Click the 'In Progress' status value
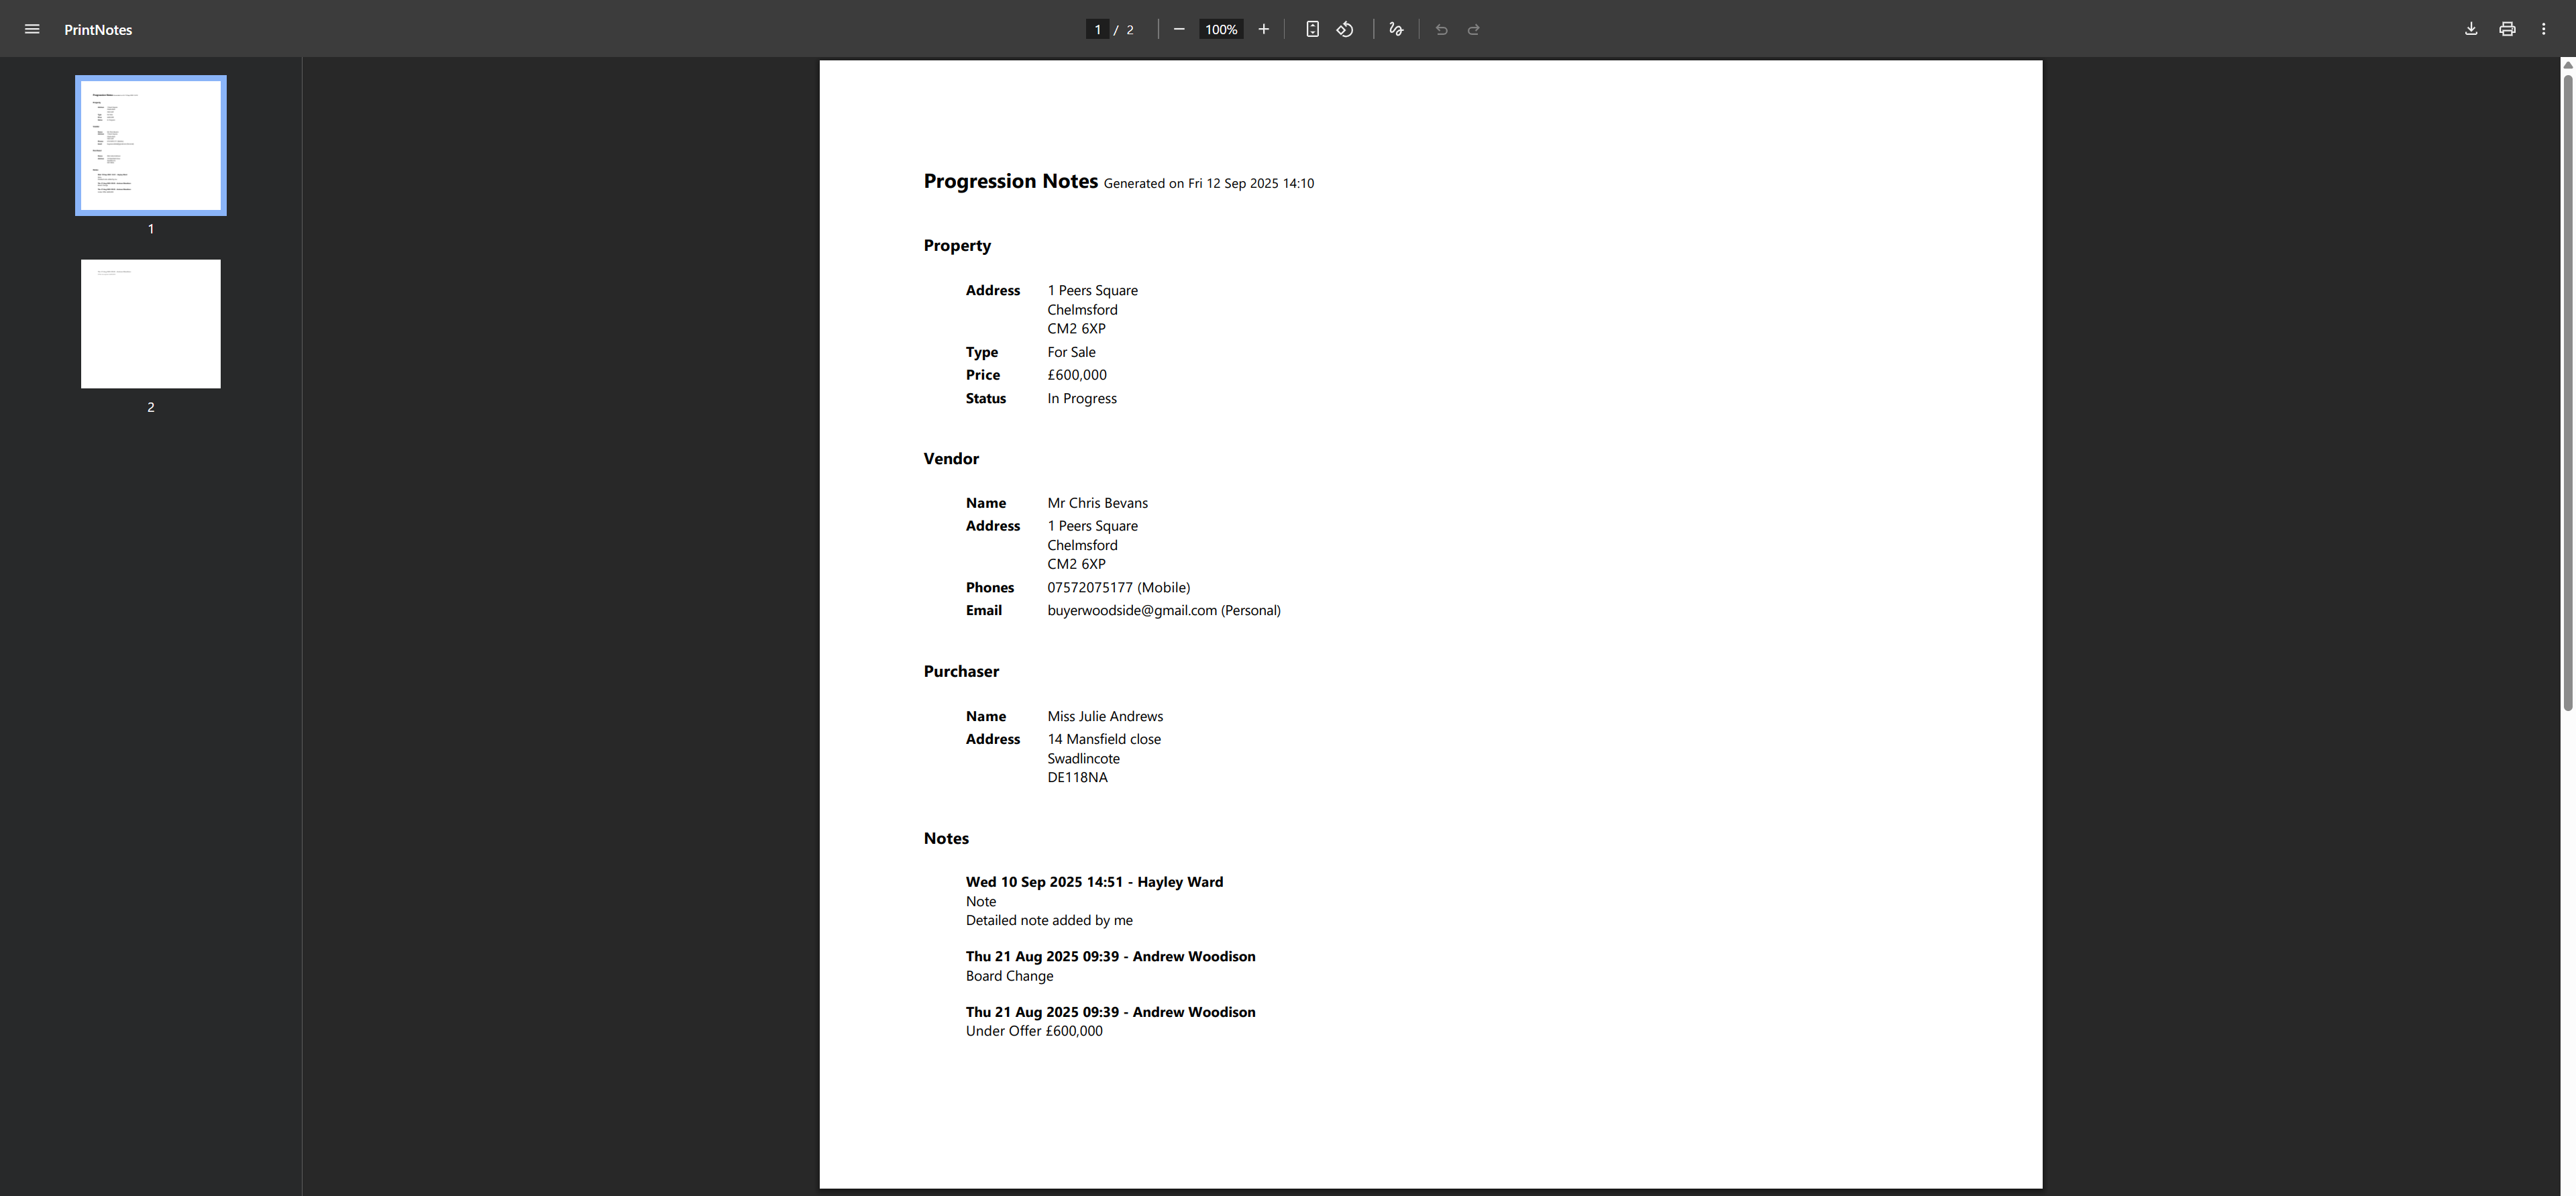Screen dimensions: 2576x1196 (1082, 398)
